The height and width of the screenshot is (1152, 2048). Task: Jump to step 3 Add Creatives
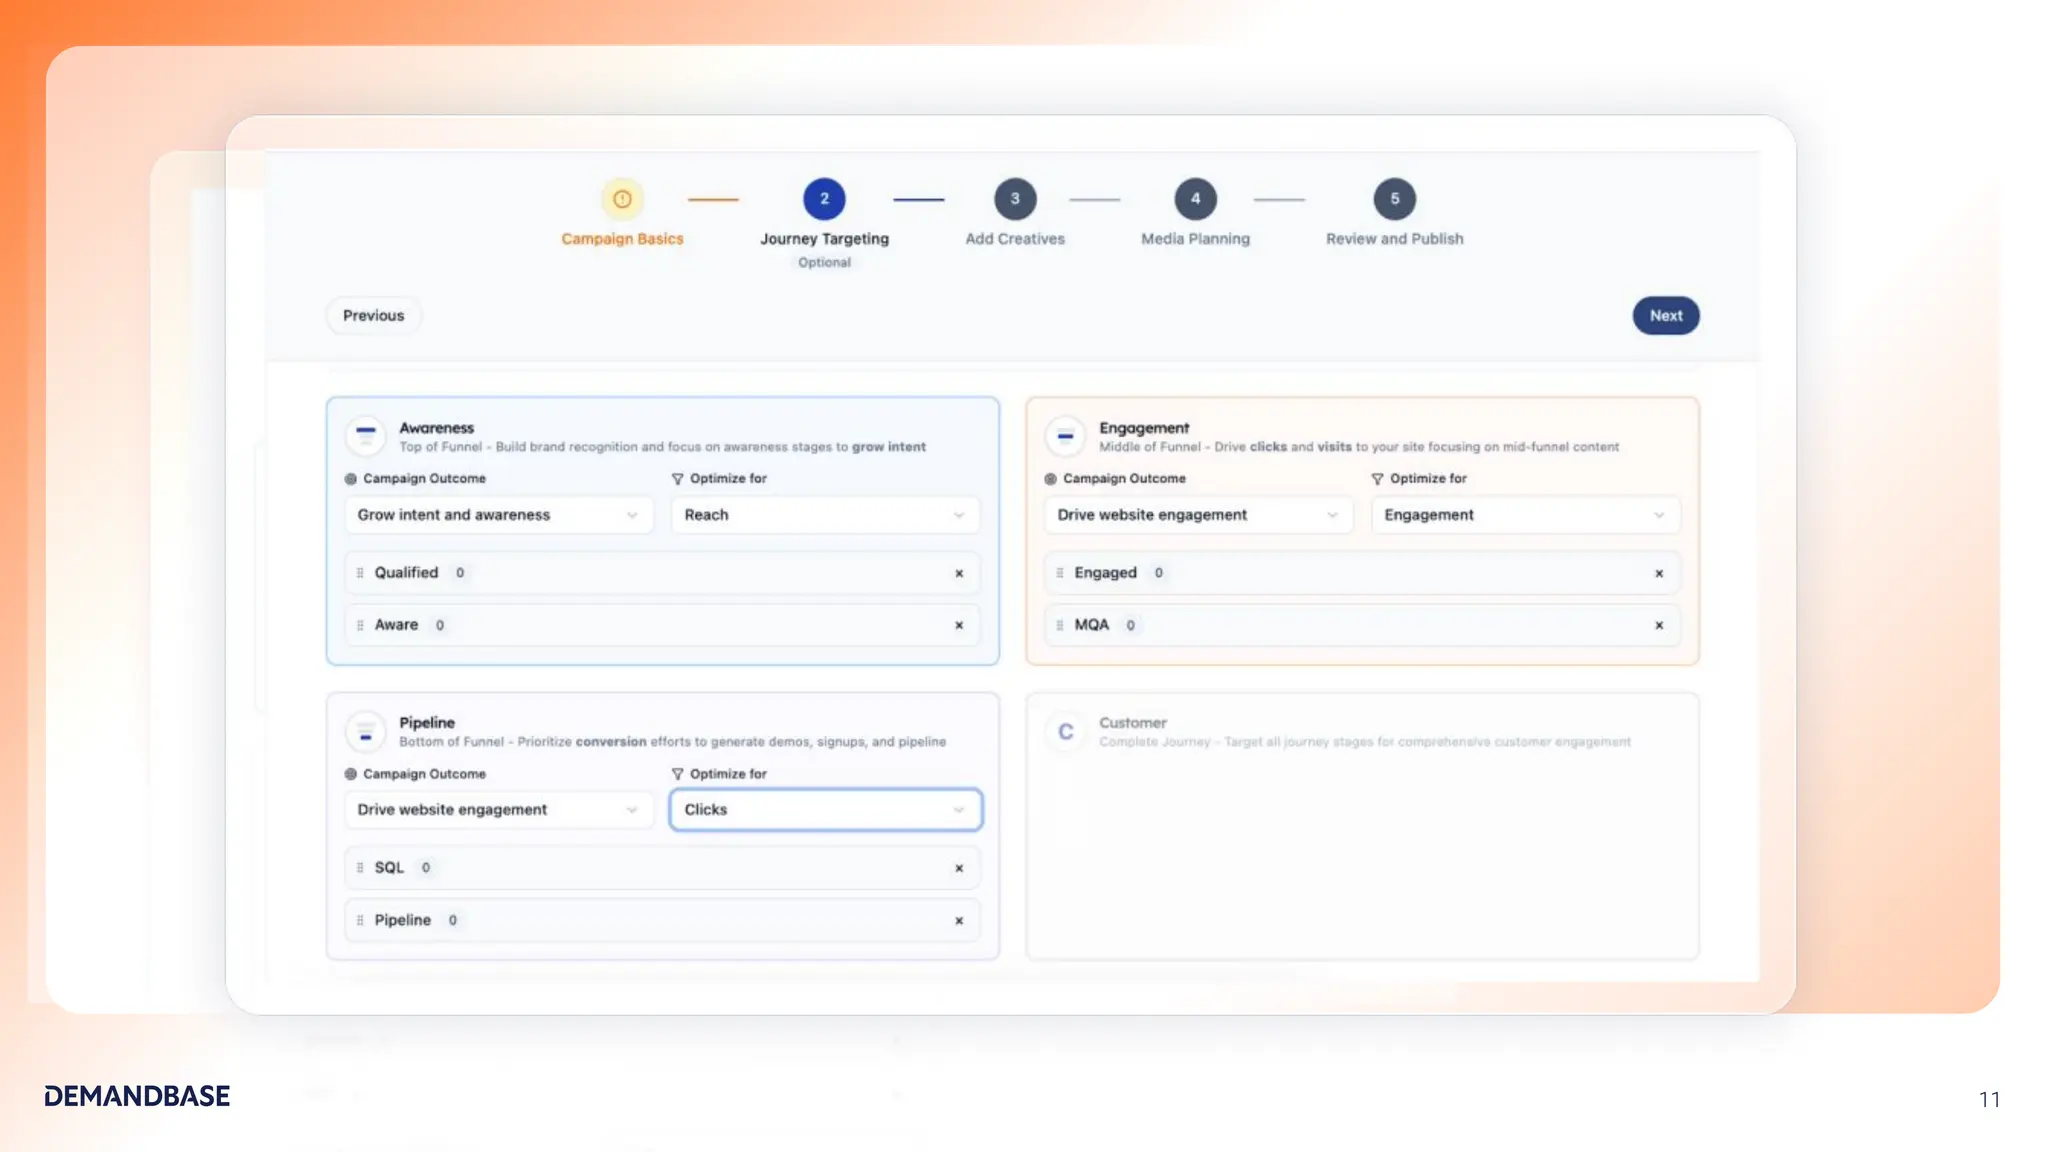pos(1014,200)
